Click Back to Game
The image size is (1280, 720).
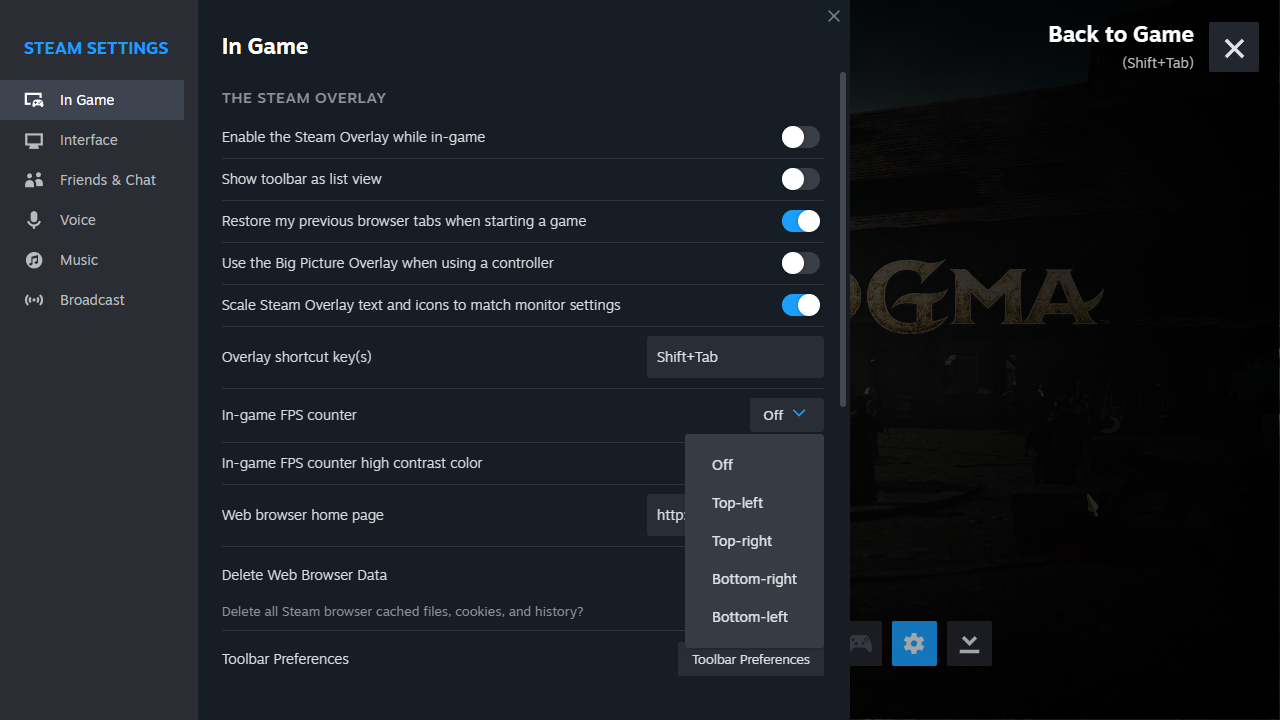click(1120, 34)
